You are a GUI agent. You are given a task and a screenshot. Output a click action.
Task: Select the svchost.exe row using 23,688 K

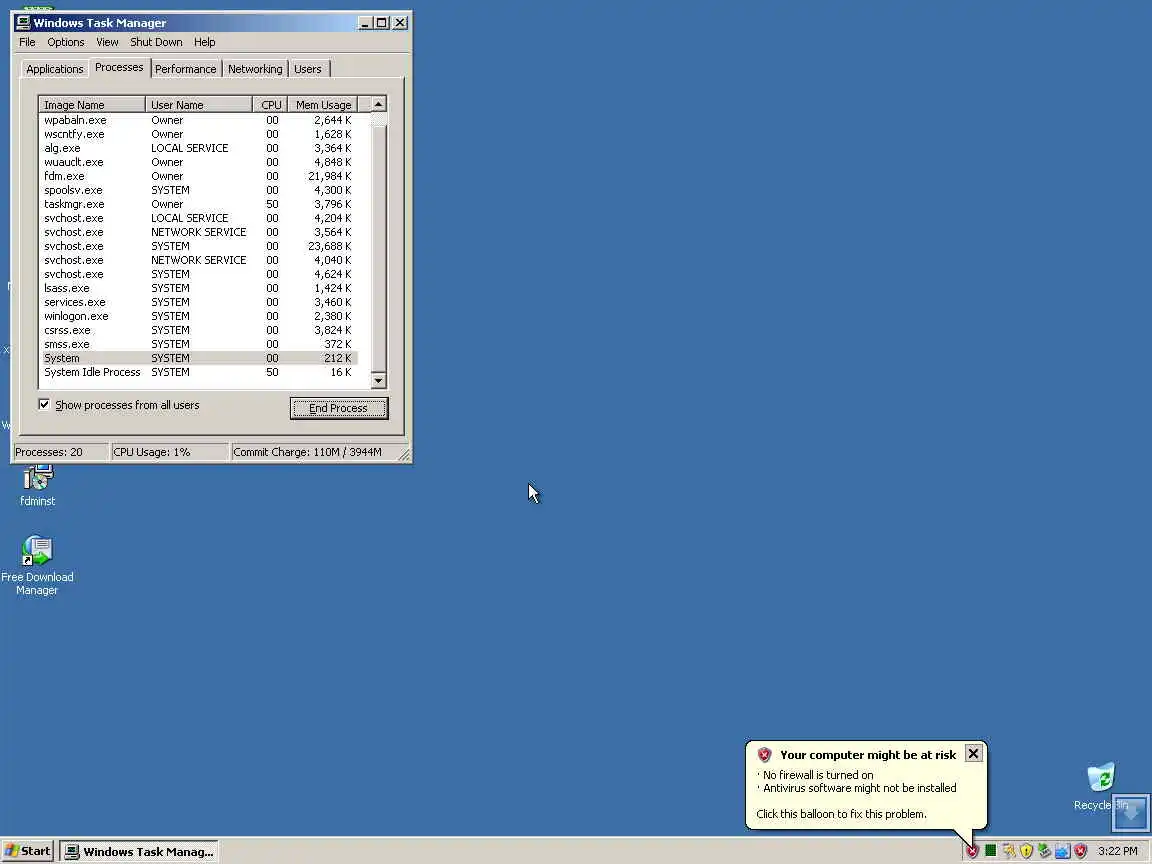tap(198, 245)
